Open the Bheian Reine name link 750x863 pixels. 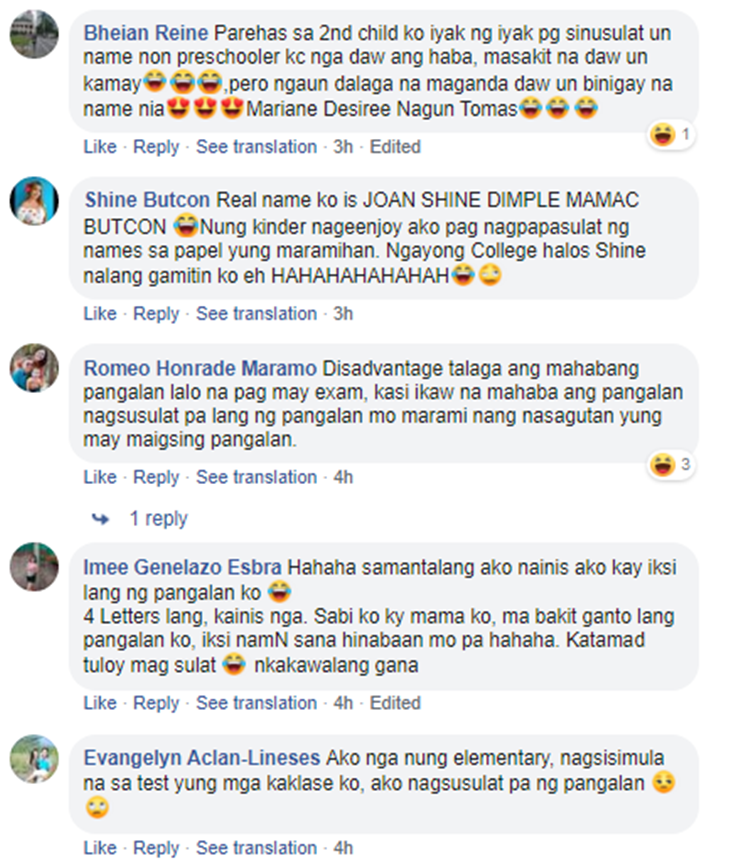[x=146, y=33]
